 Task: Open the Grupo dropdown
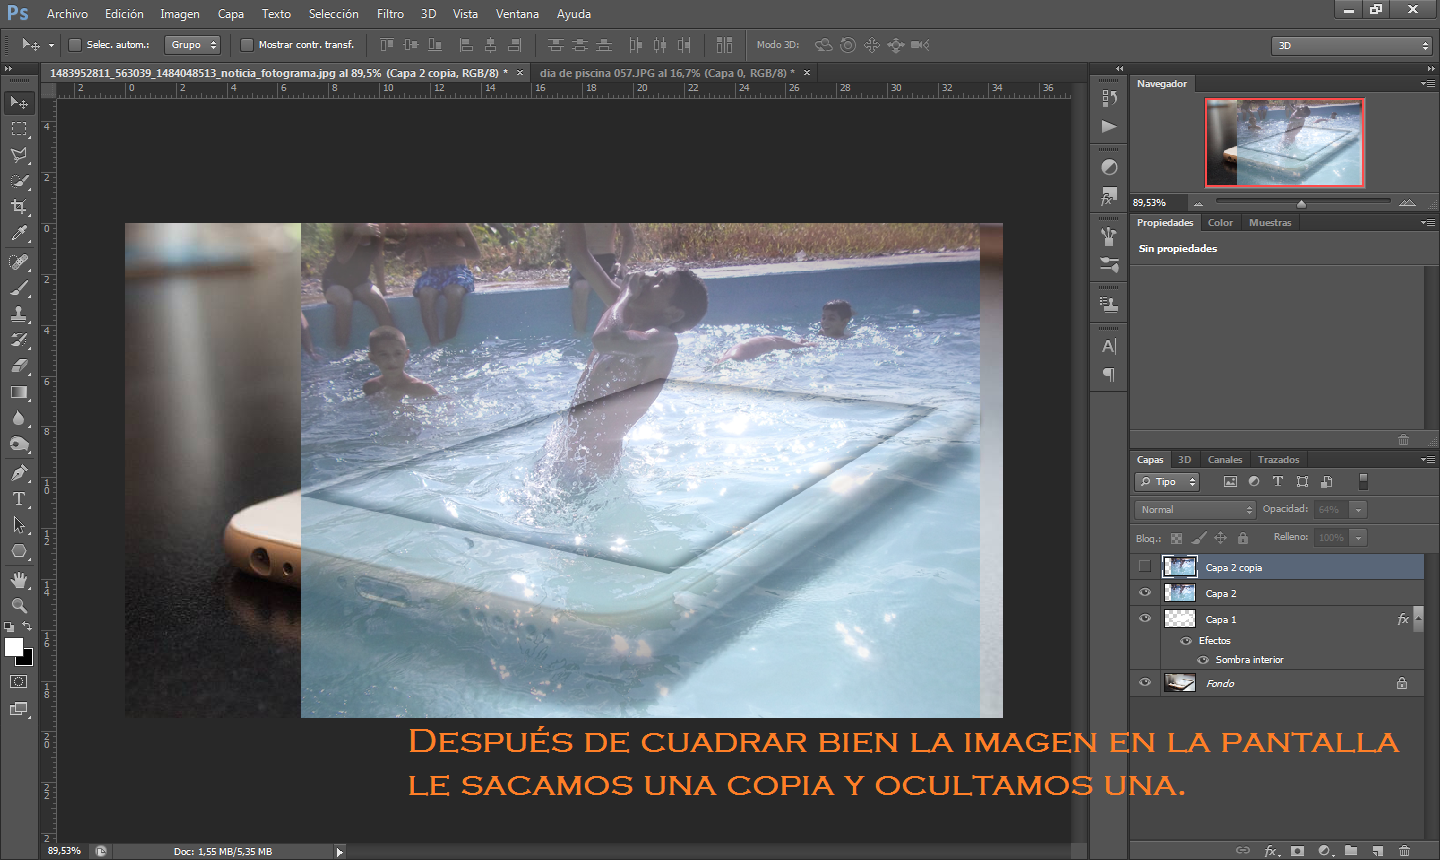pos(192,45)
